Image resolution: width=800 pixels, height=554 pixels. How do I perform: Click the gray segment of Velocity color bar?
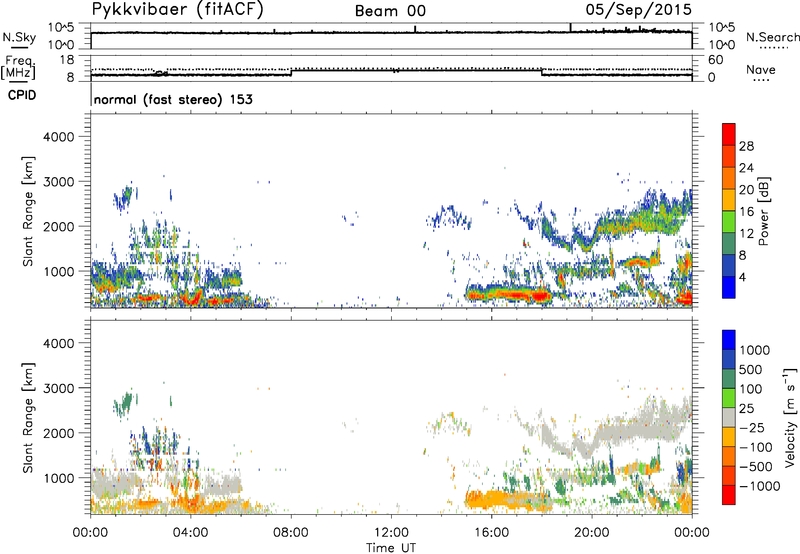729,418
